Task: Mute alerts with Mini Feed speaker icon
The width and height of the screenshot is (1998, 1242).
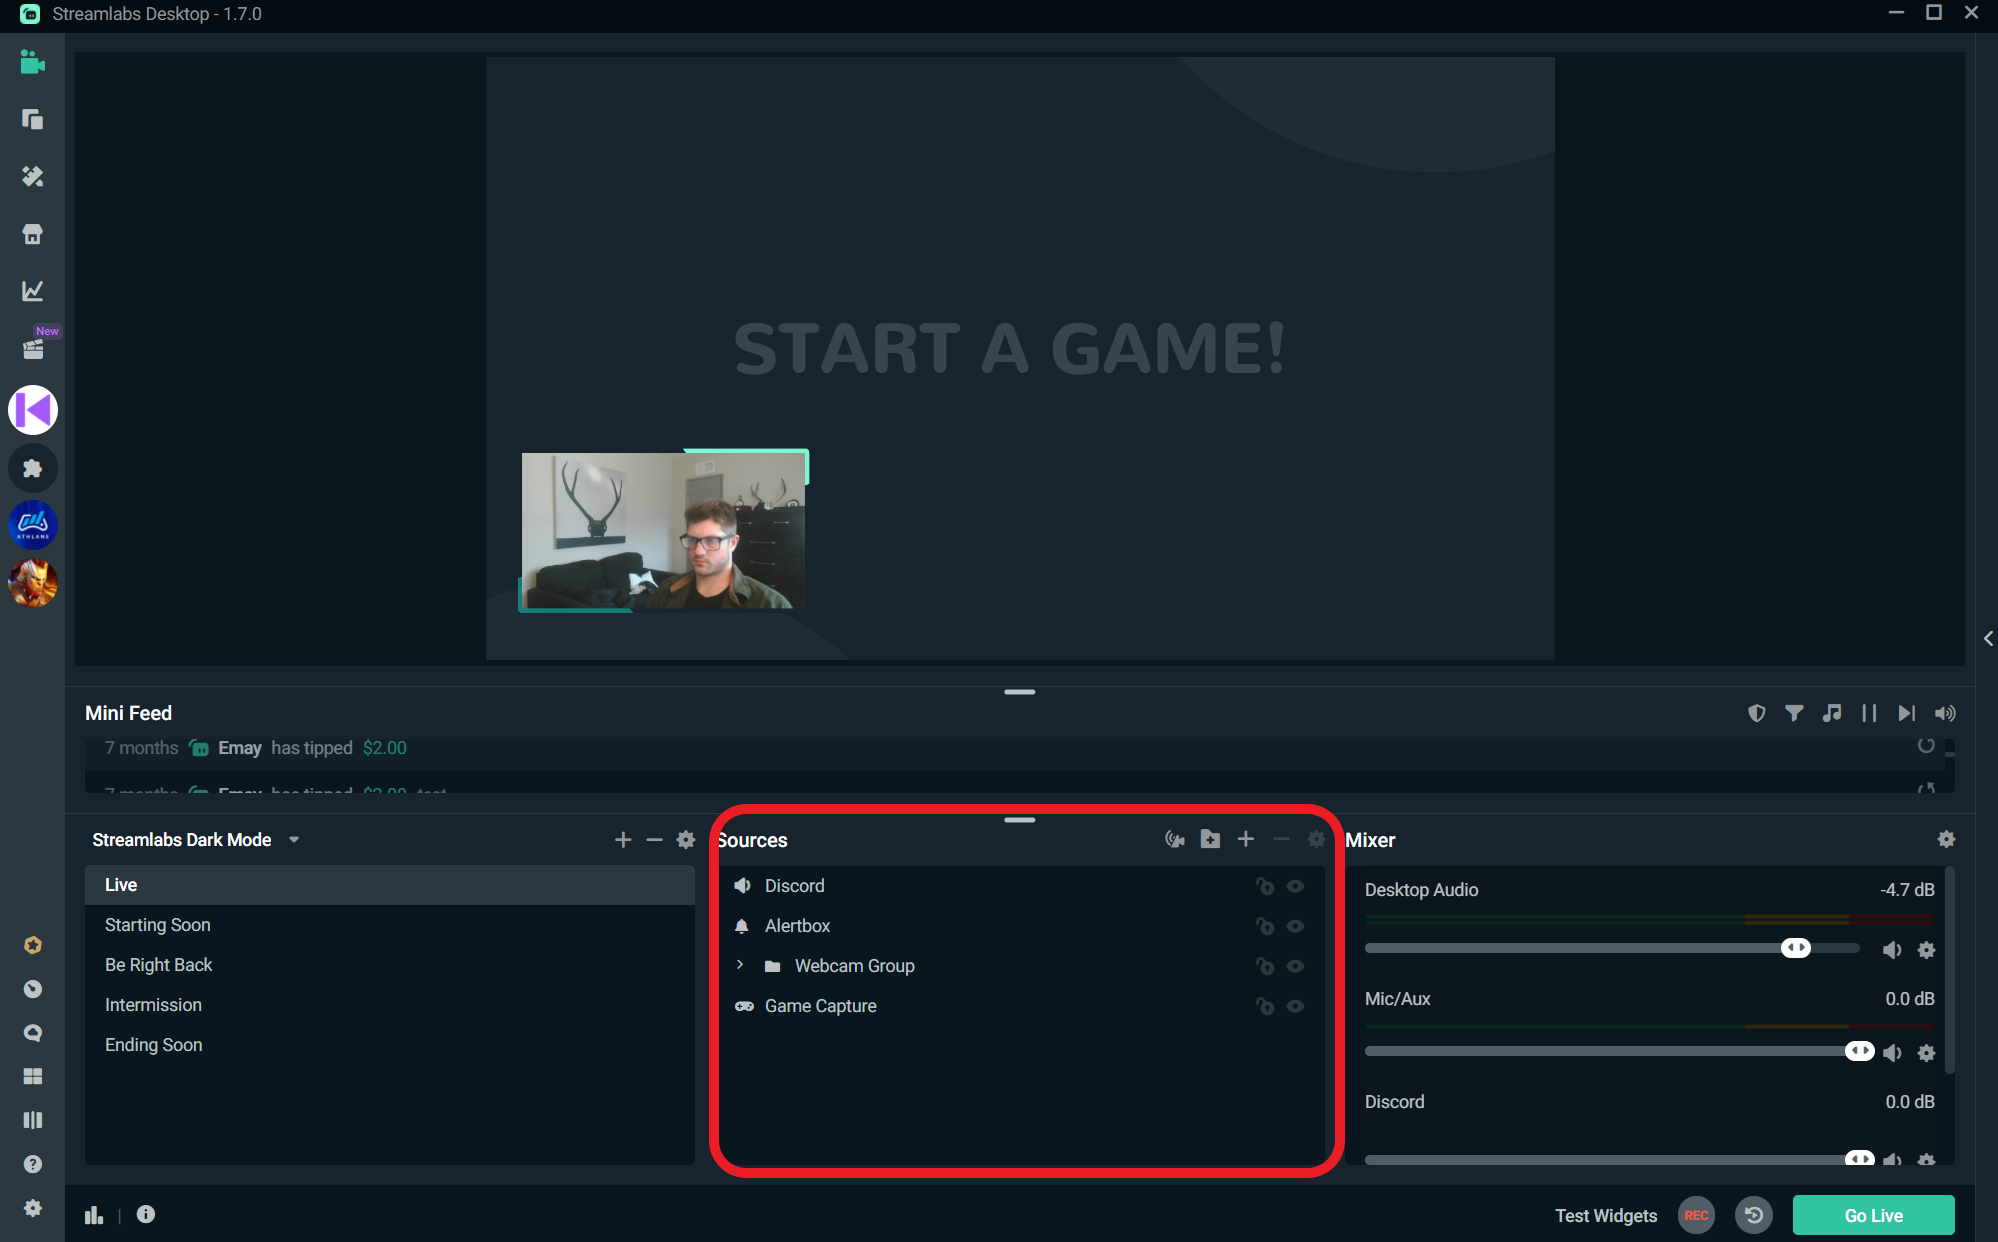Action: click(1945, 713)
